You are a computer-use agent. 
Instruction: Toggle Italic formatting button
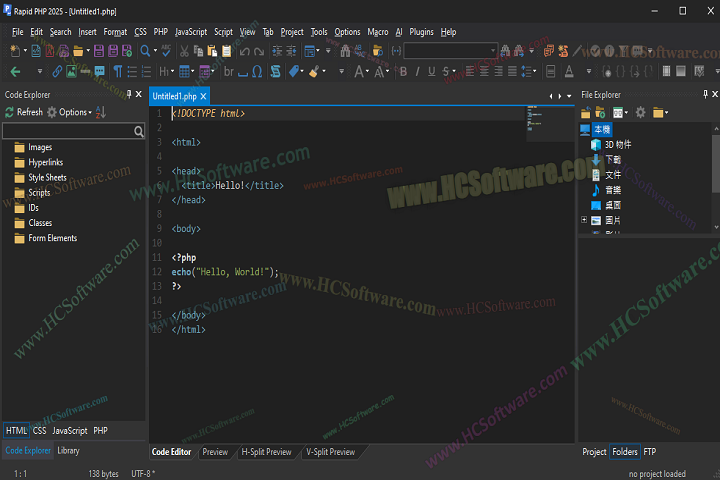[x=417, y=71]
